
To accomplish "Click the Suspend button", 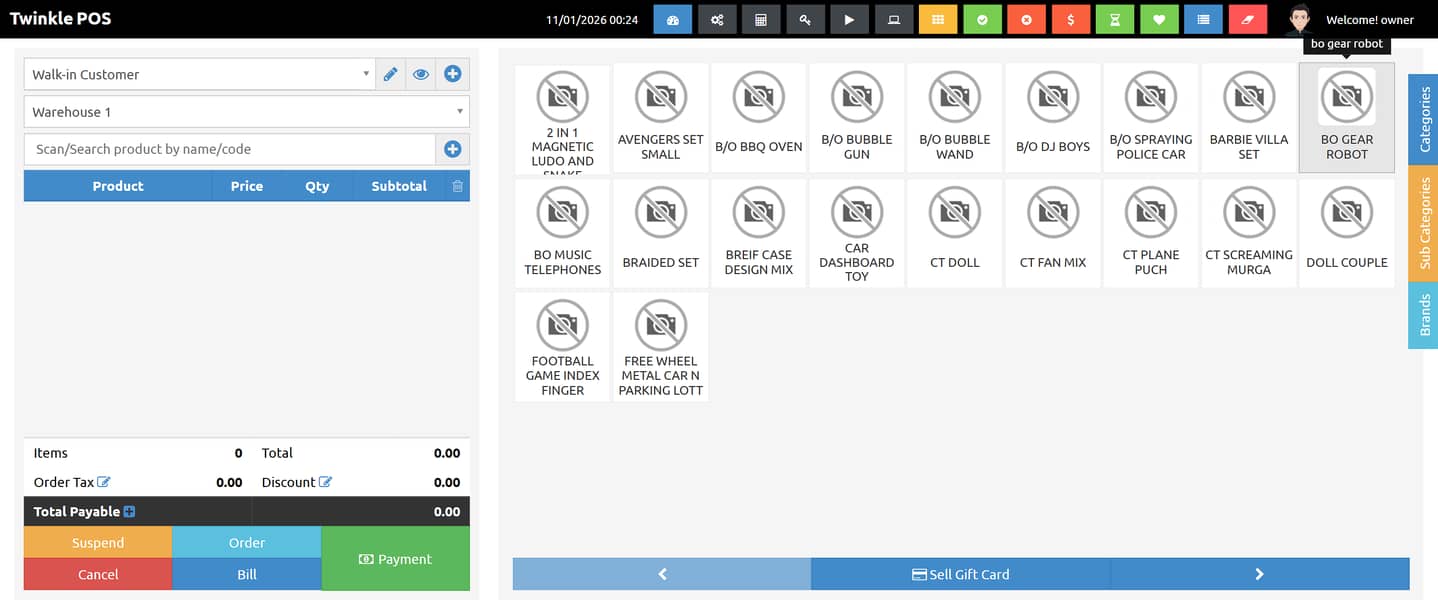I will 98,543.
